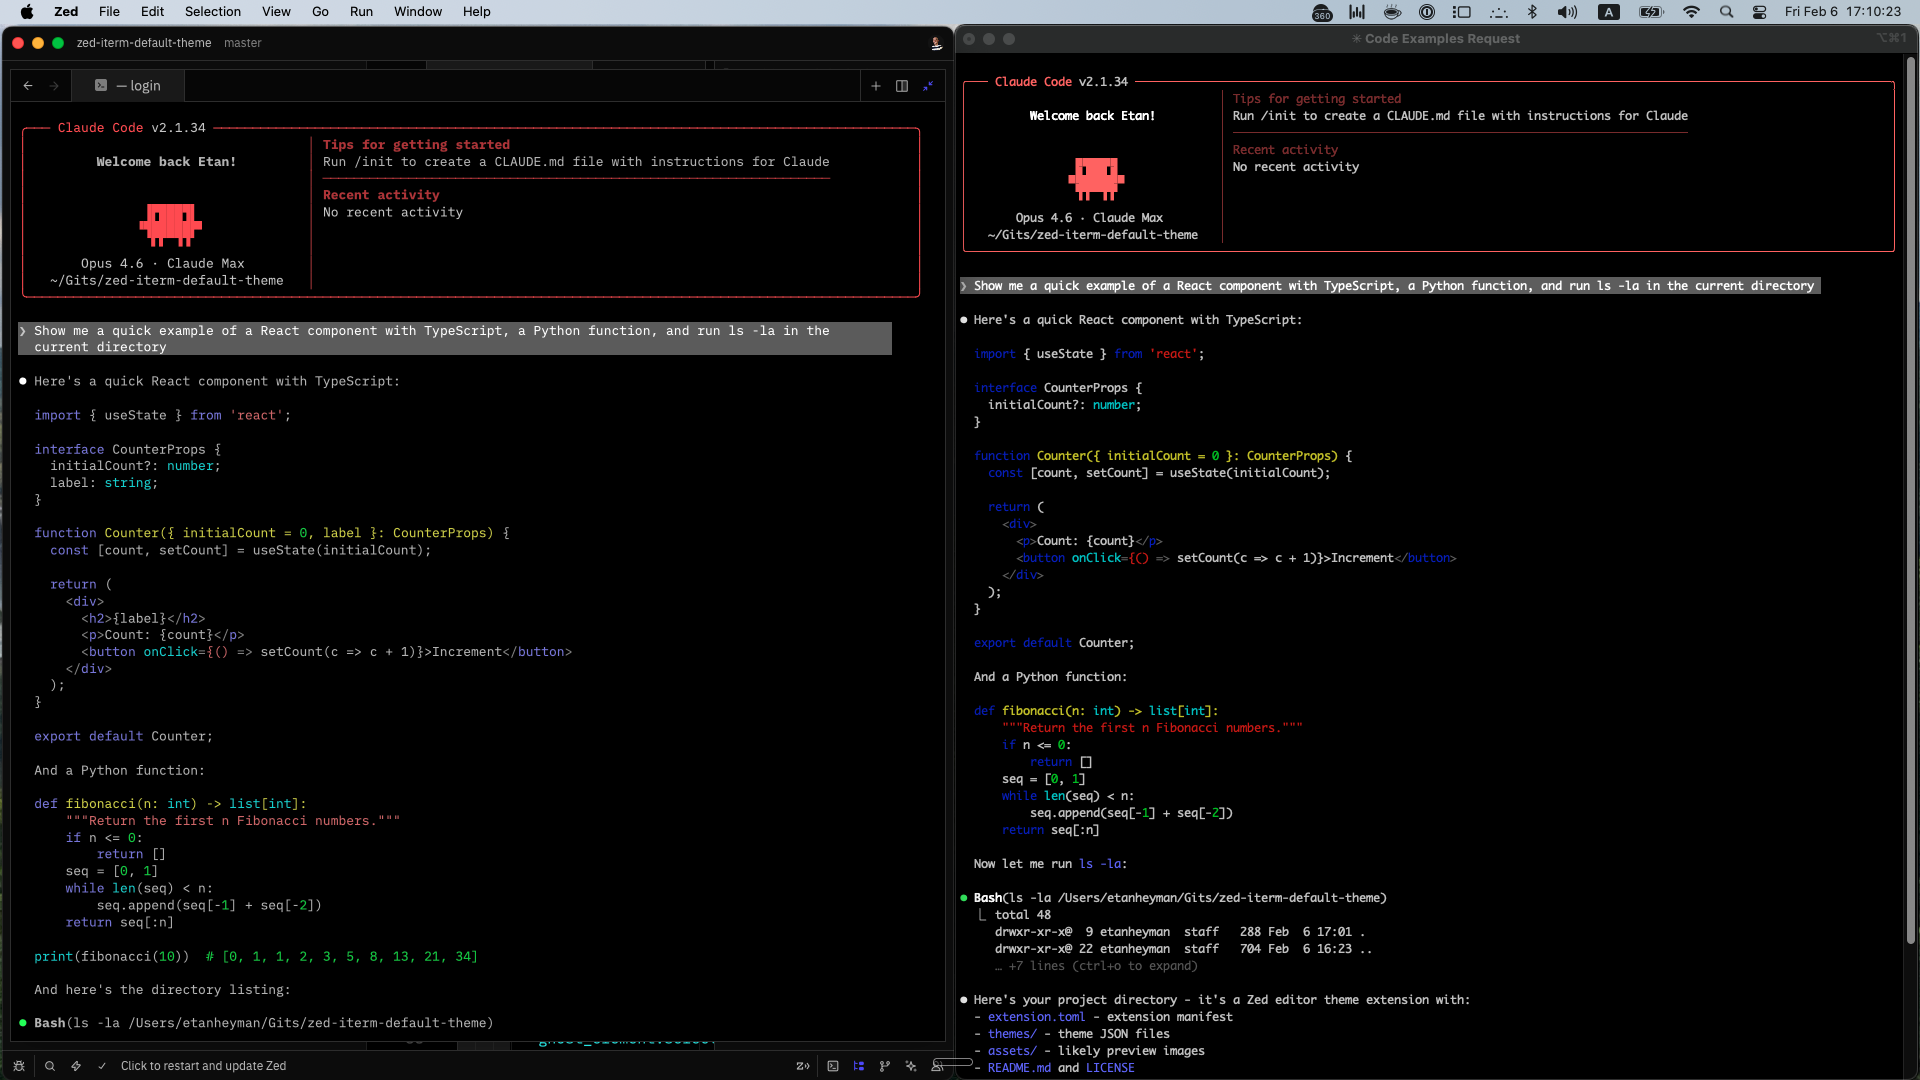Toggle the terminal panel icon in status bar
Screen dimensions: 1920x1080
tap(833, 1066)
